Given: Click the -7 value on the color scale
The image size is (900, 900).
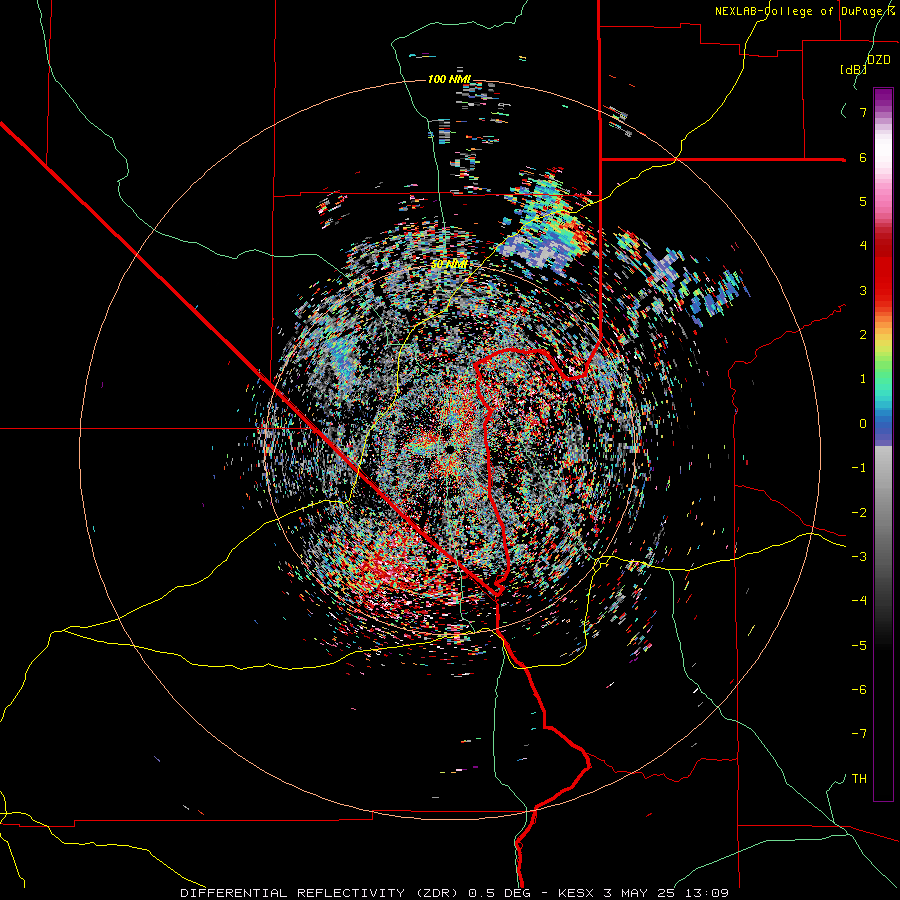Looking at the screenshot, I should [x=859, y=734].
